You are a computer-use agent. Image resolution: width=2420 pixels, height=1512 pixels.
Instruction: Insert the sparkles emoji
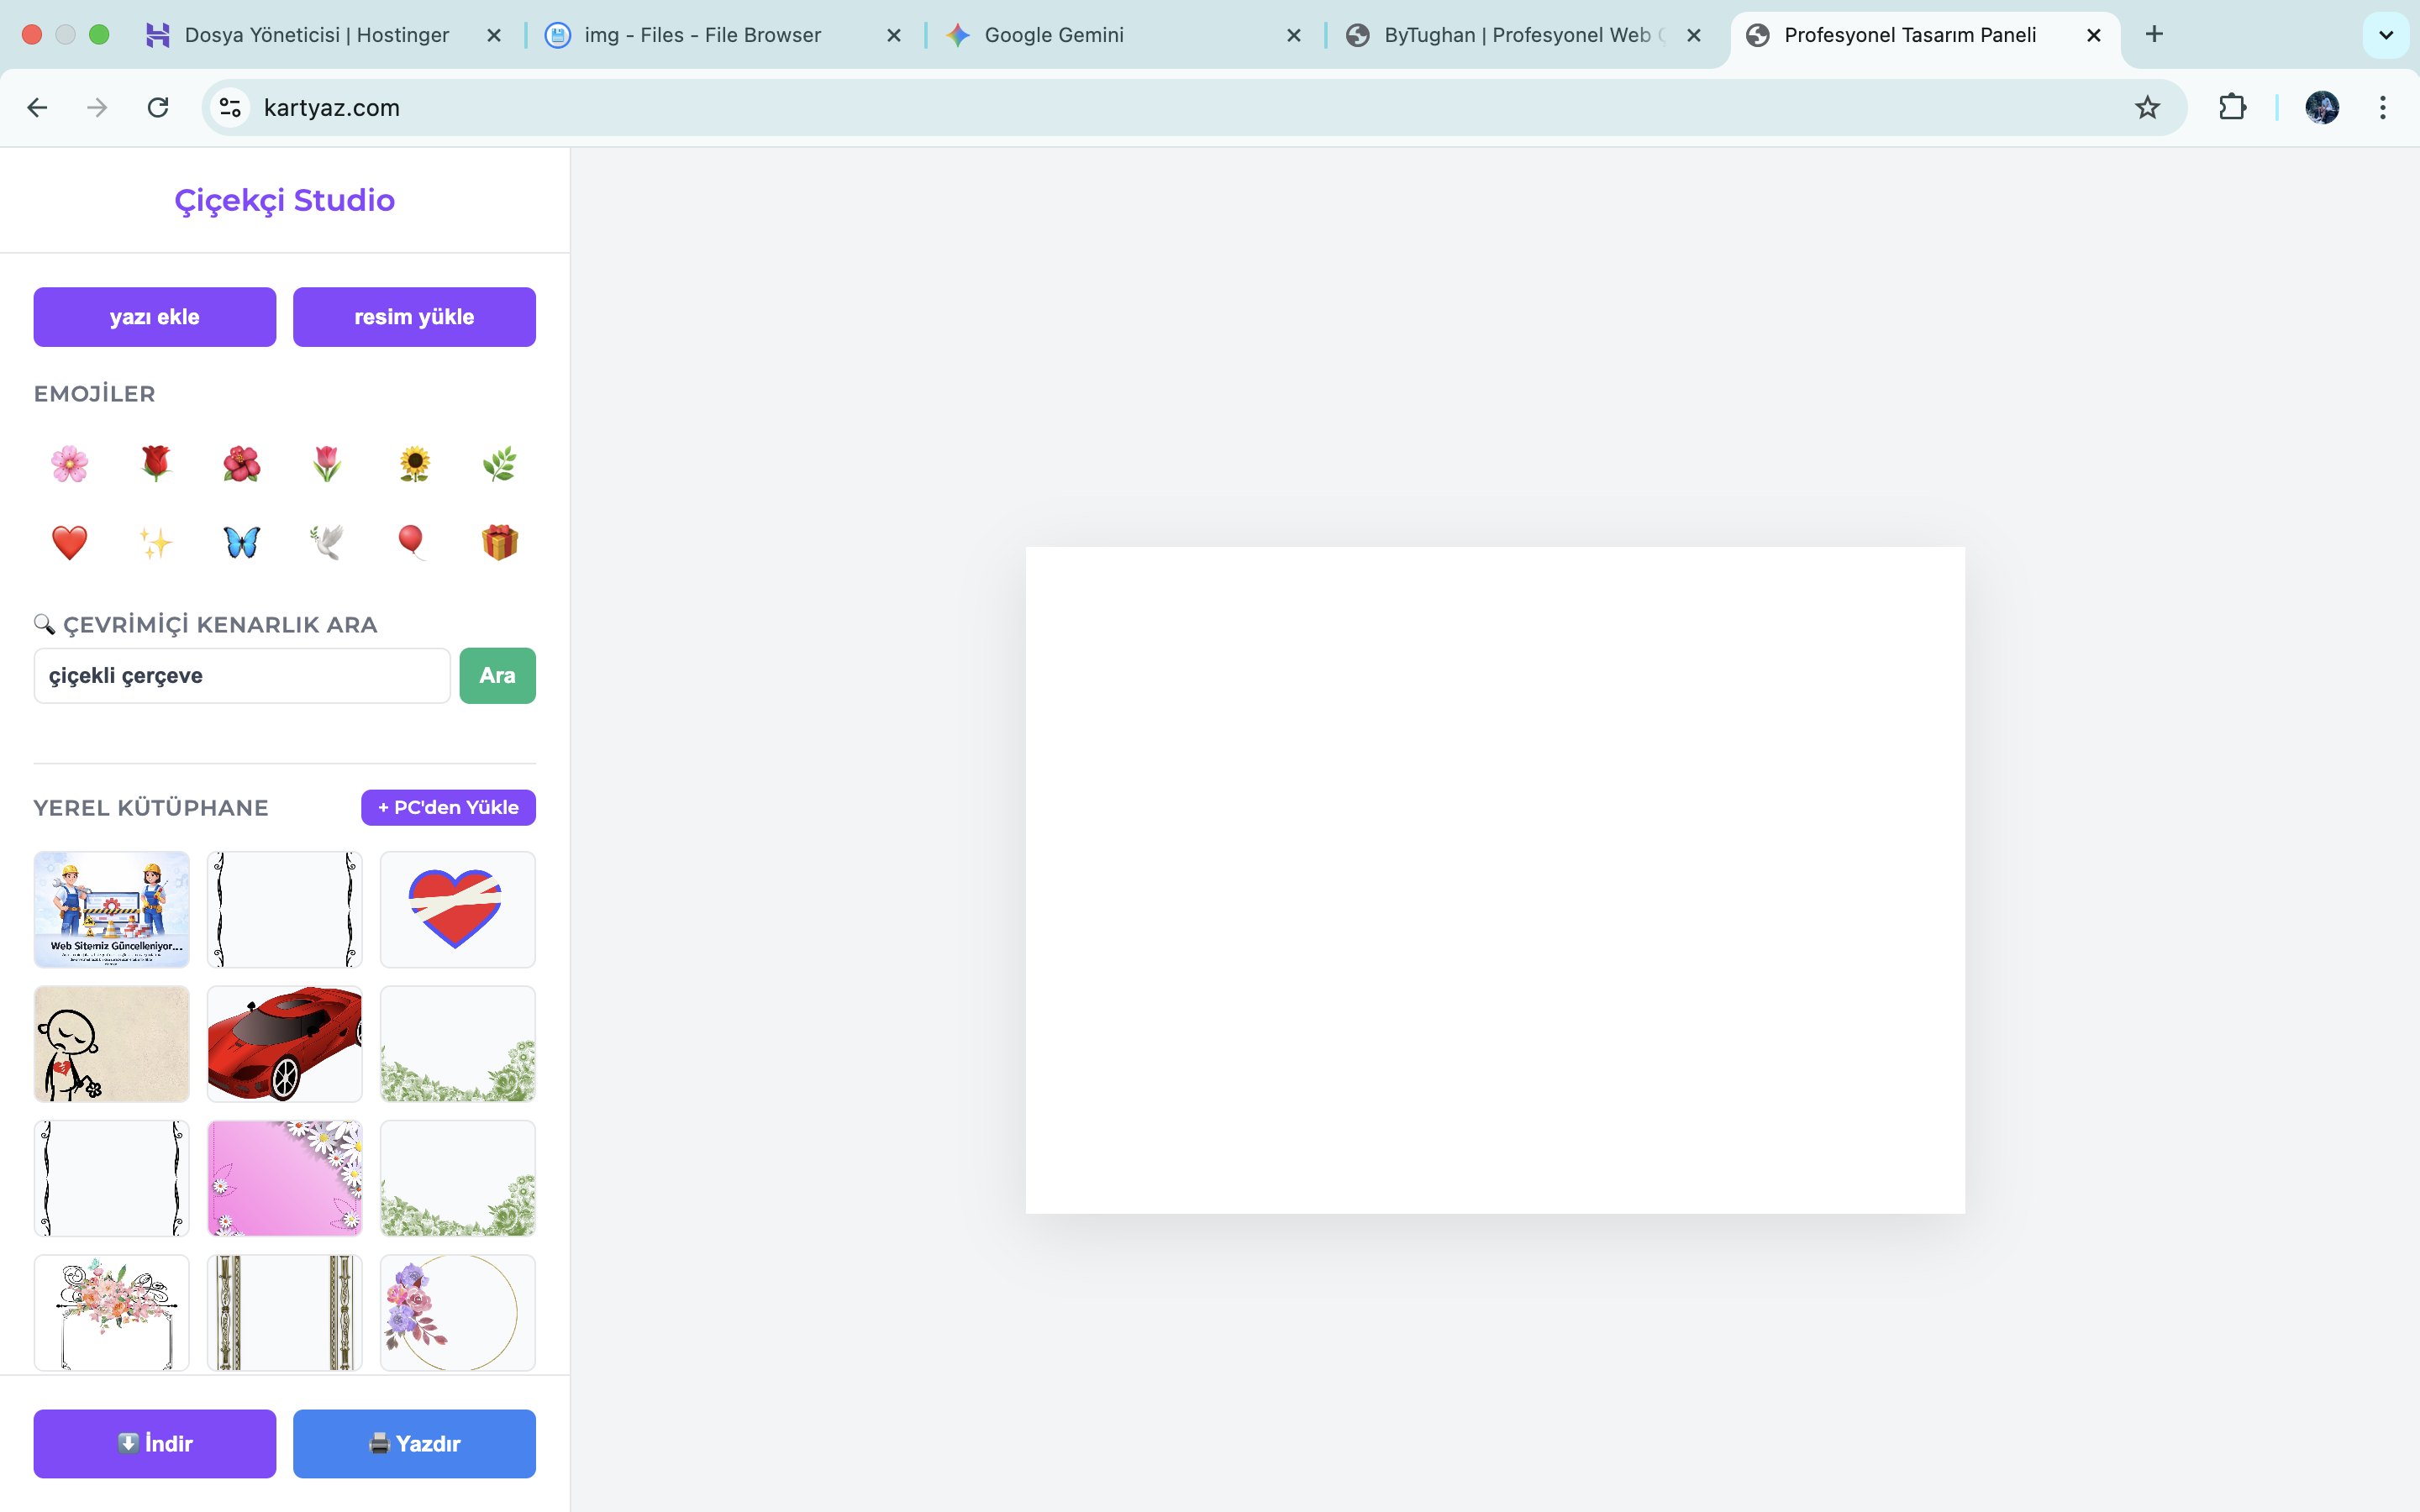(155, 542)
